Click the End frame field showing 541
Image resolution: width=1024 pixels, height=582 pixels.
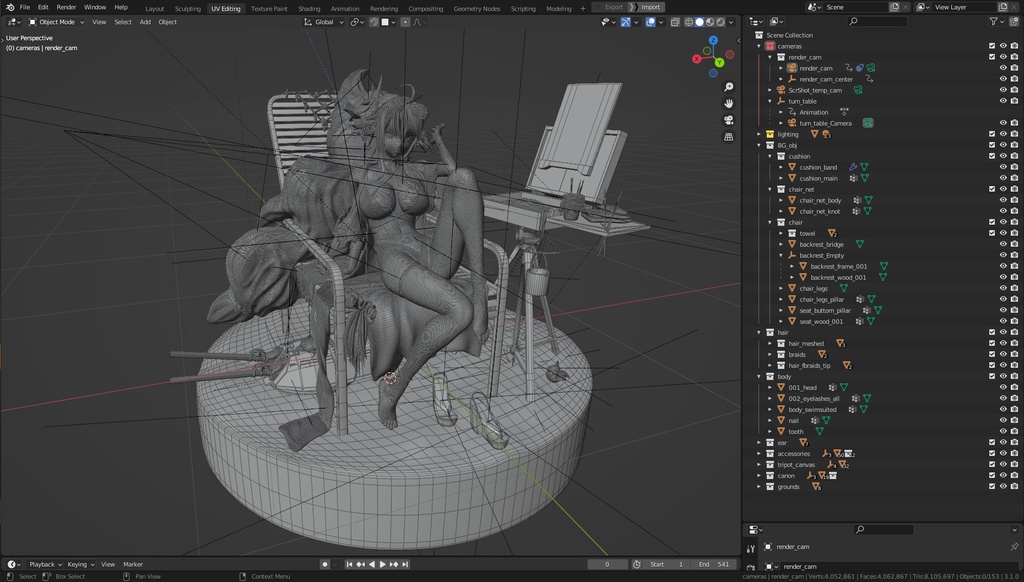pyautogui.click(x=716, y=564)
